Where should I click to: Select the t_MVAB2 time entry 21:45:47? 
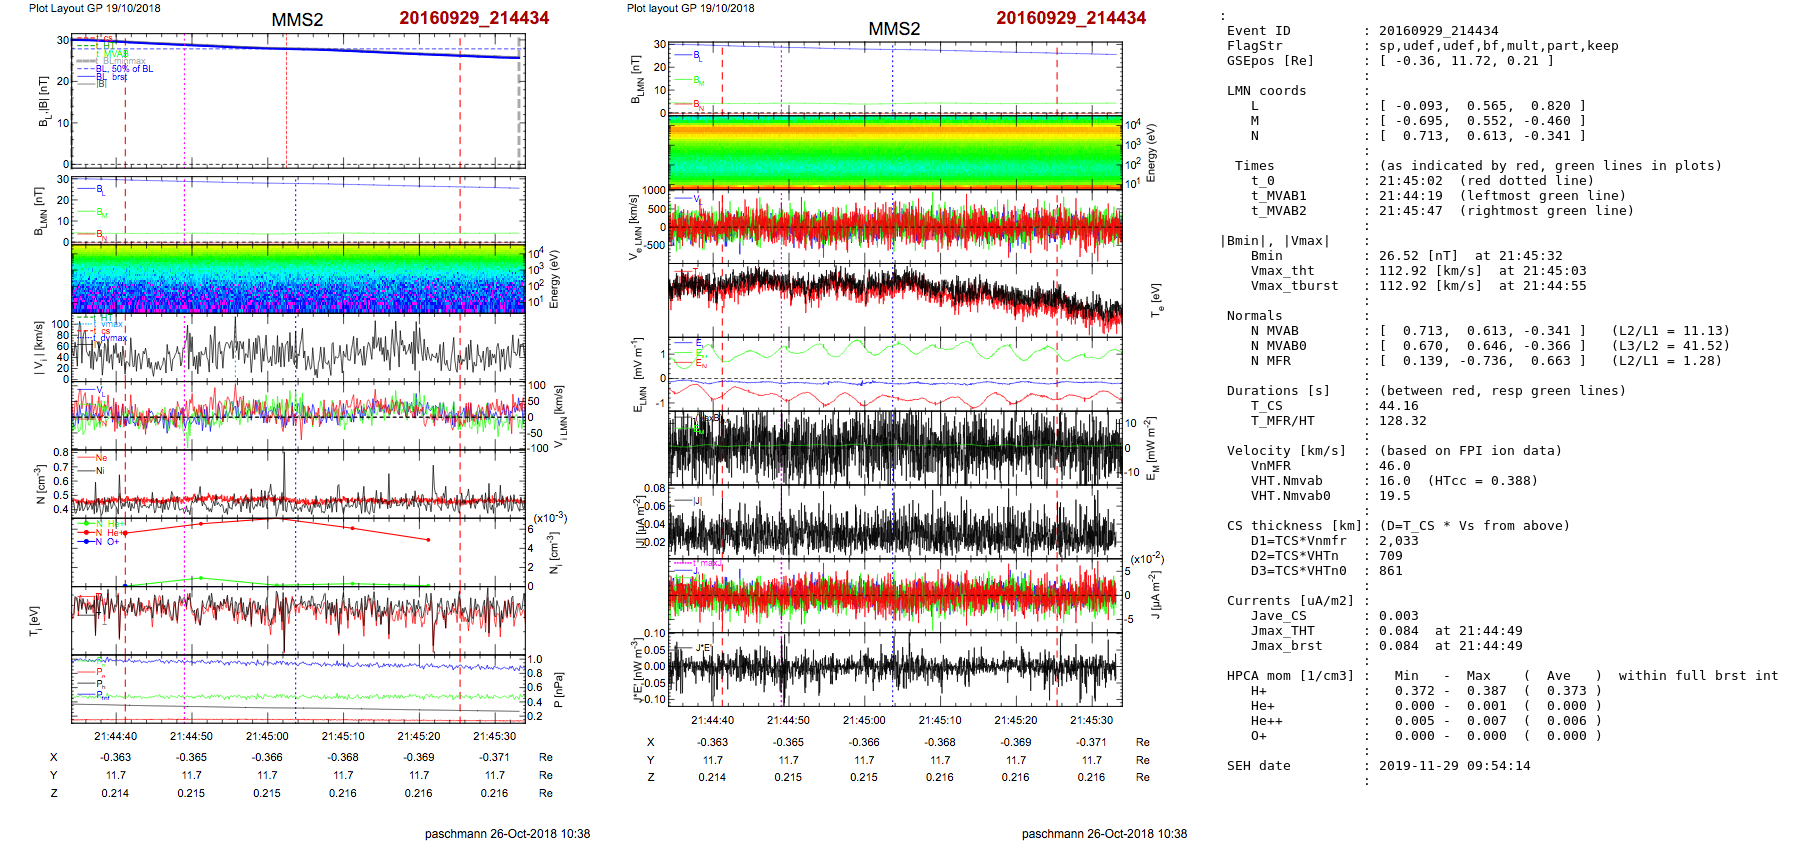pyautogui.click(x=1410, y=211)
